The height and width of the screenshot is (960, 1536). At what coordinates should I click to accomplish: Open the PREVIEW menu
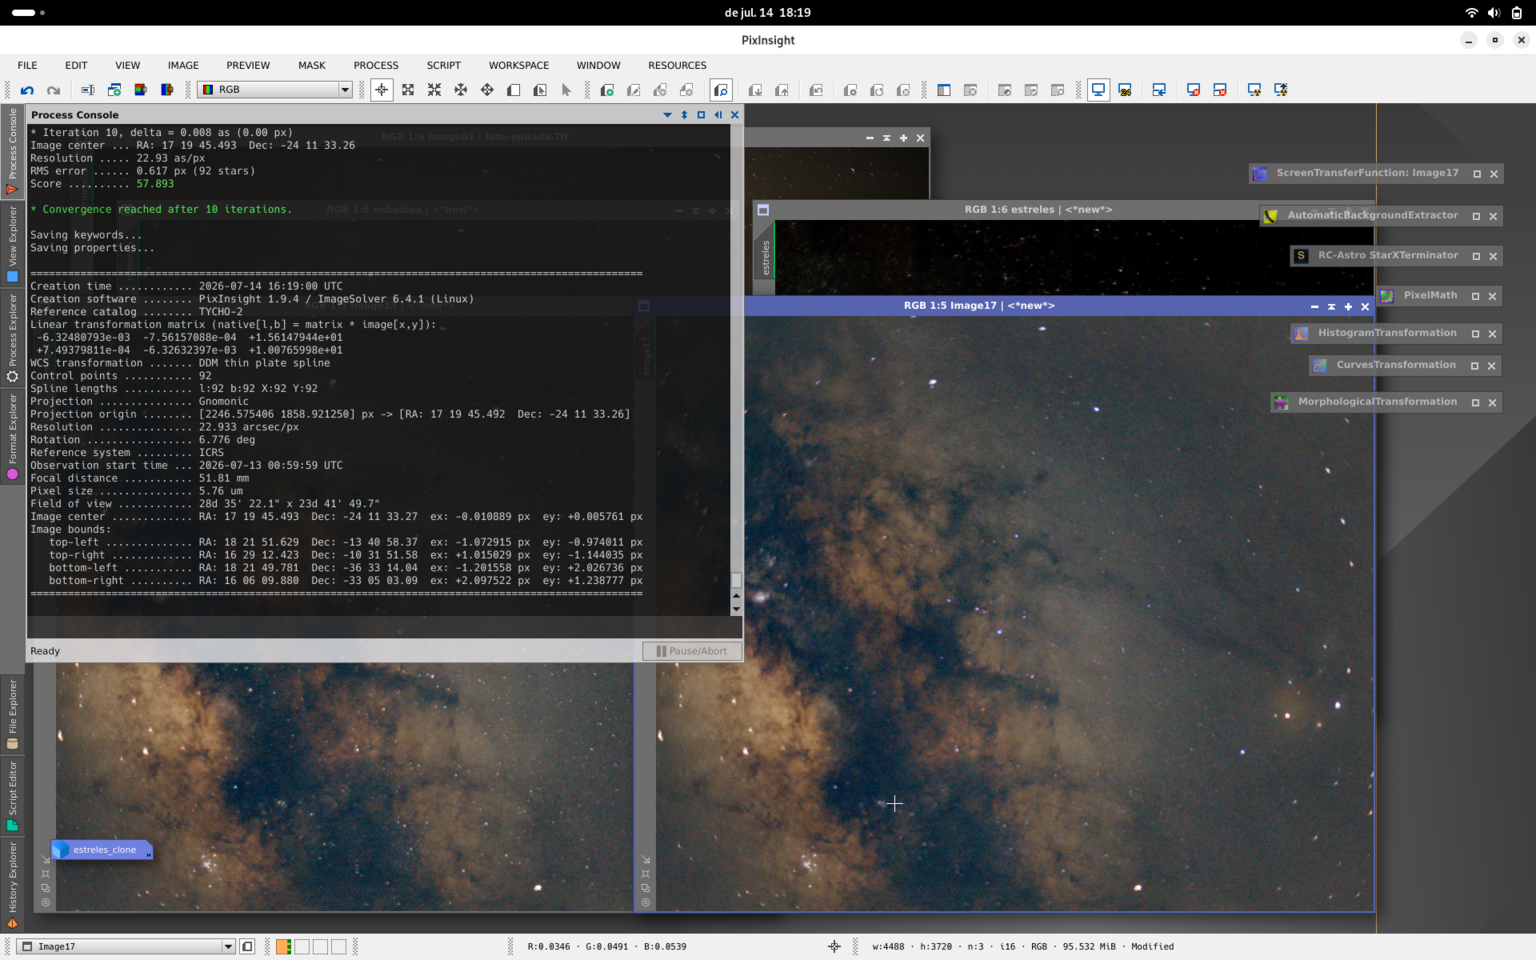point(248,65)
